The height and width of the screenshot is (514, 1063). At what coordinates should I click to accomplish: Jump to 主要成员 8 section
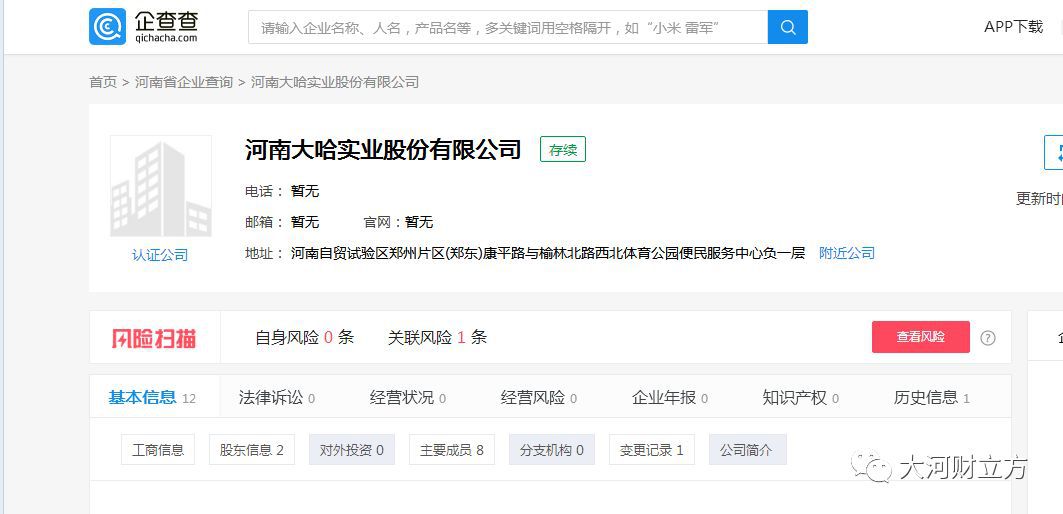click(452, 450)
